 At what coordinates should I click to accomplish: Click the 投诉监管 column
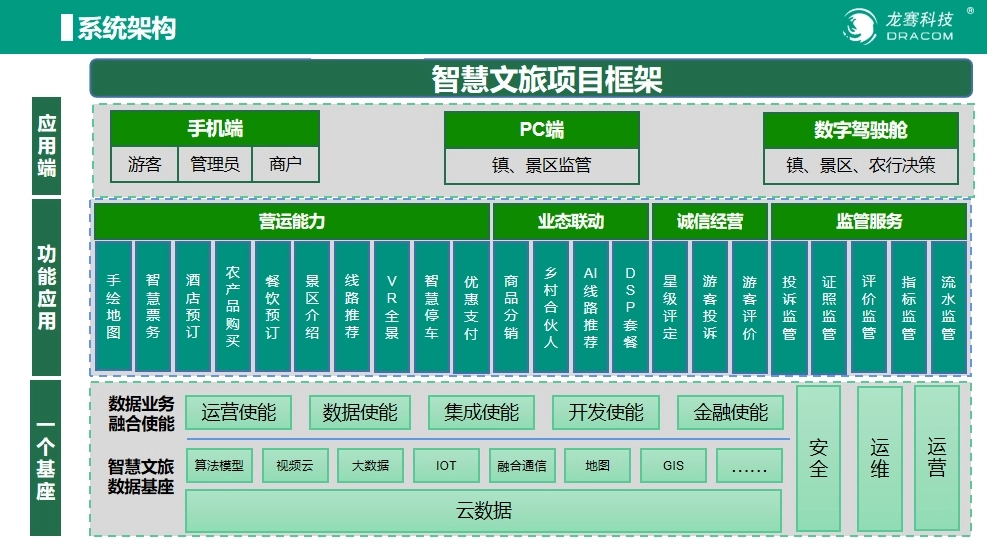(789, 308)
